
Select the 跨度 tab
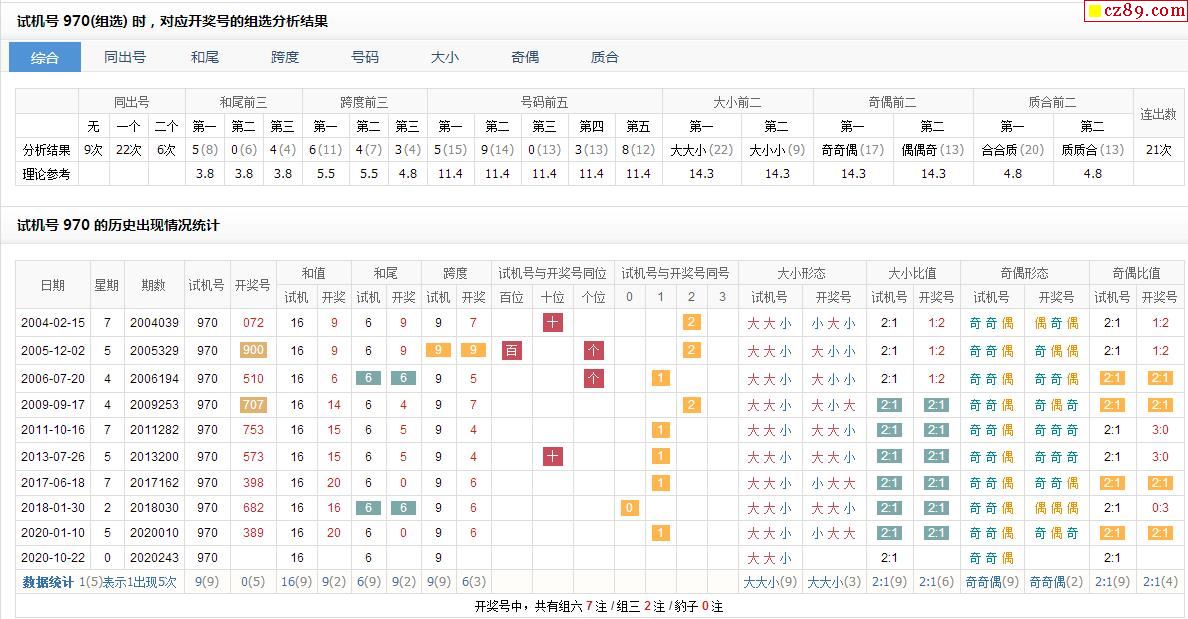pyautogui.click(x=285, y=57)
